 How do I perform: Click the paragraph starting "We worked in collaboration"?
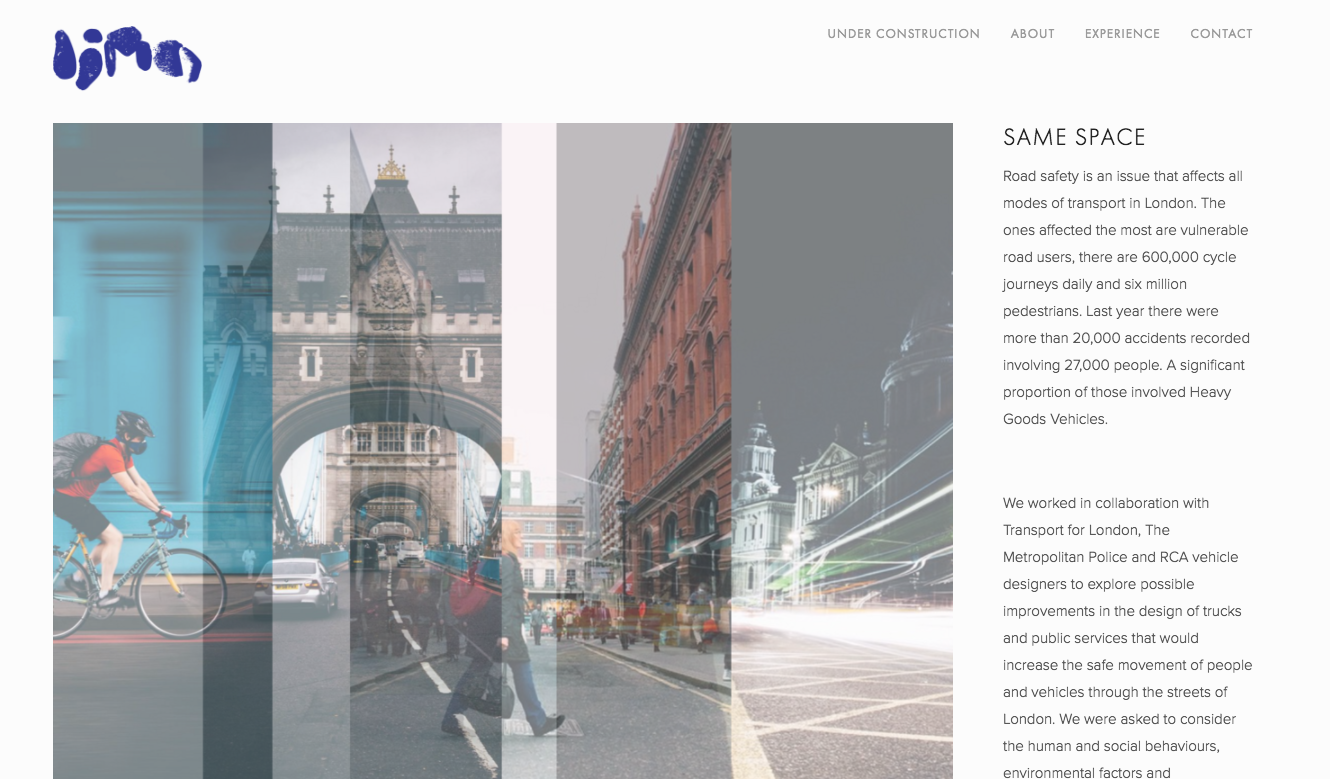[x=1127, y=638]
